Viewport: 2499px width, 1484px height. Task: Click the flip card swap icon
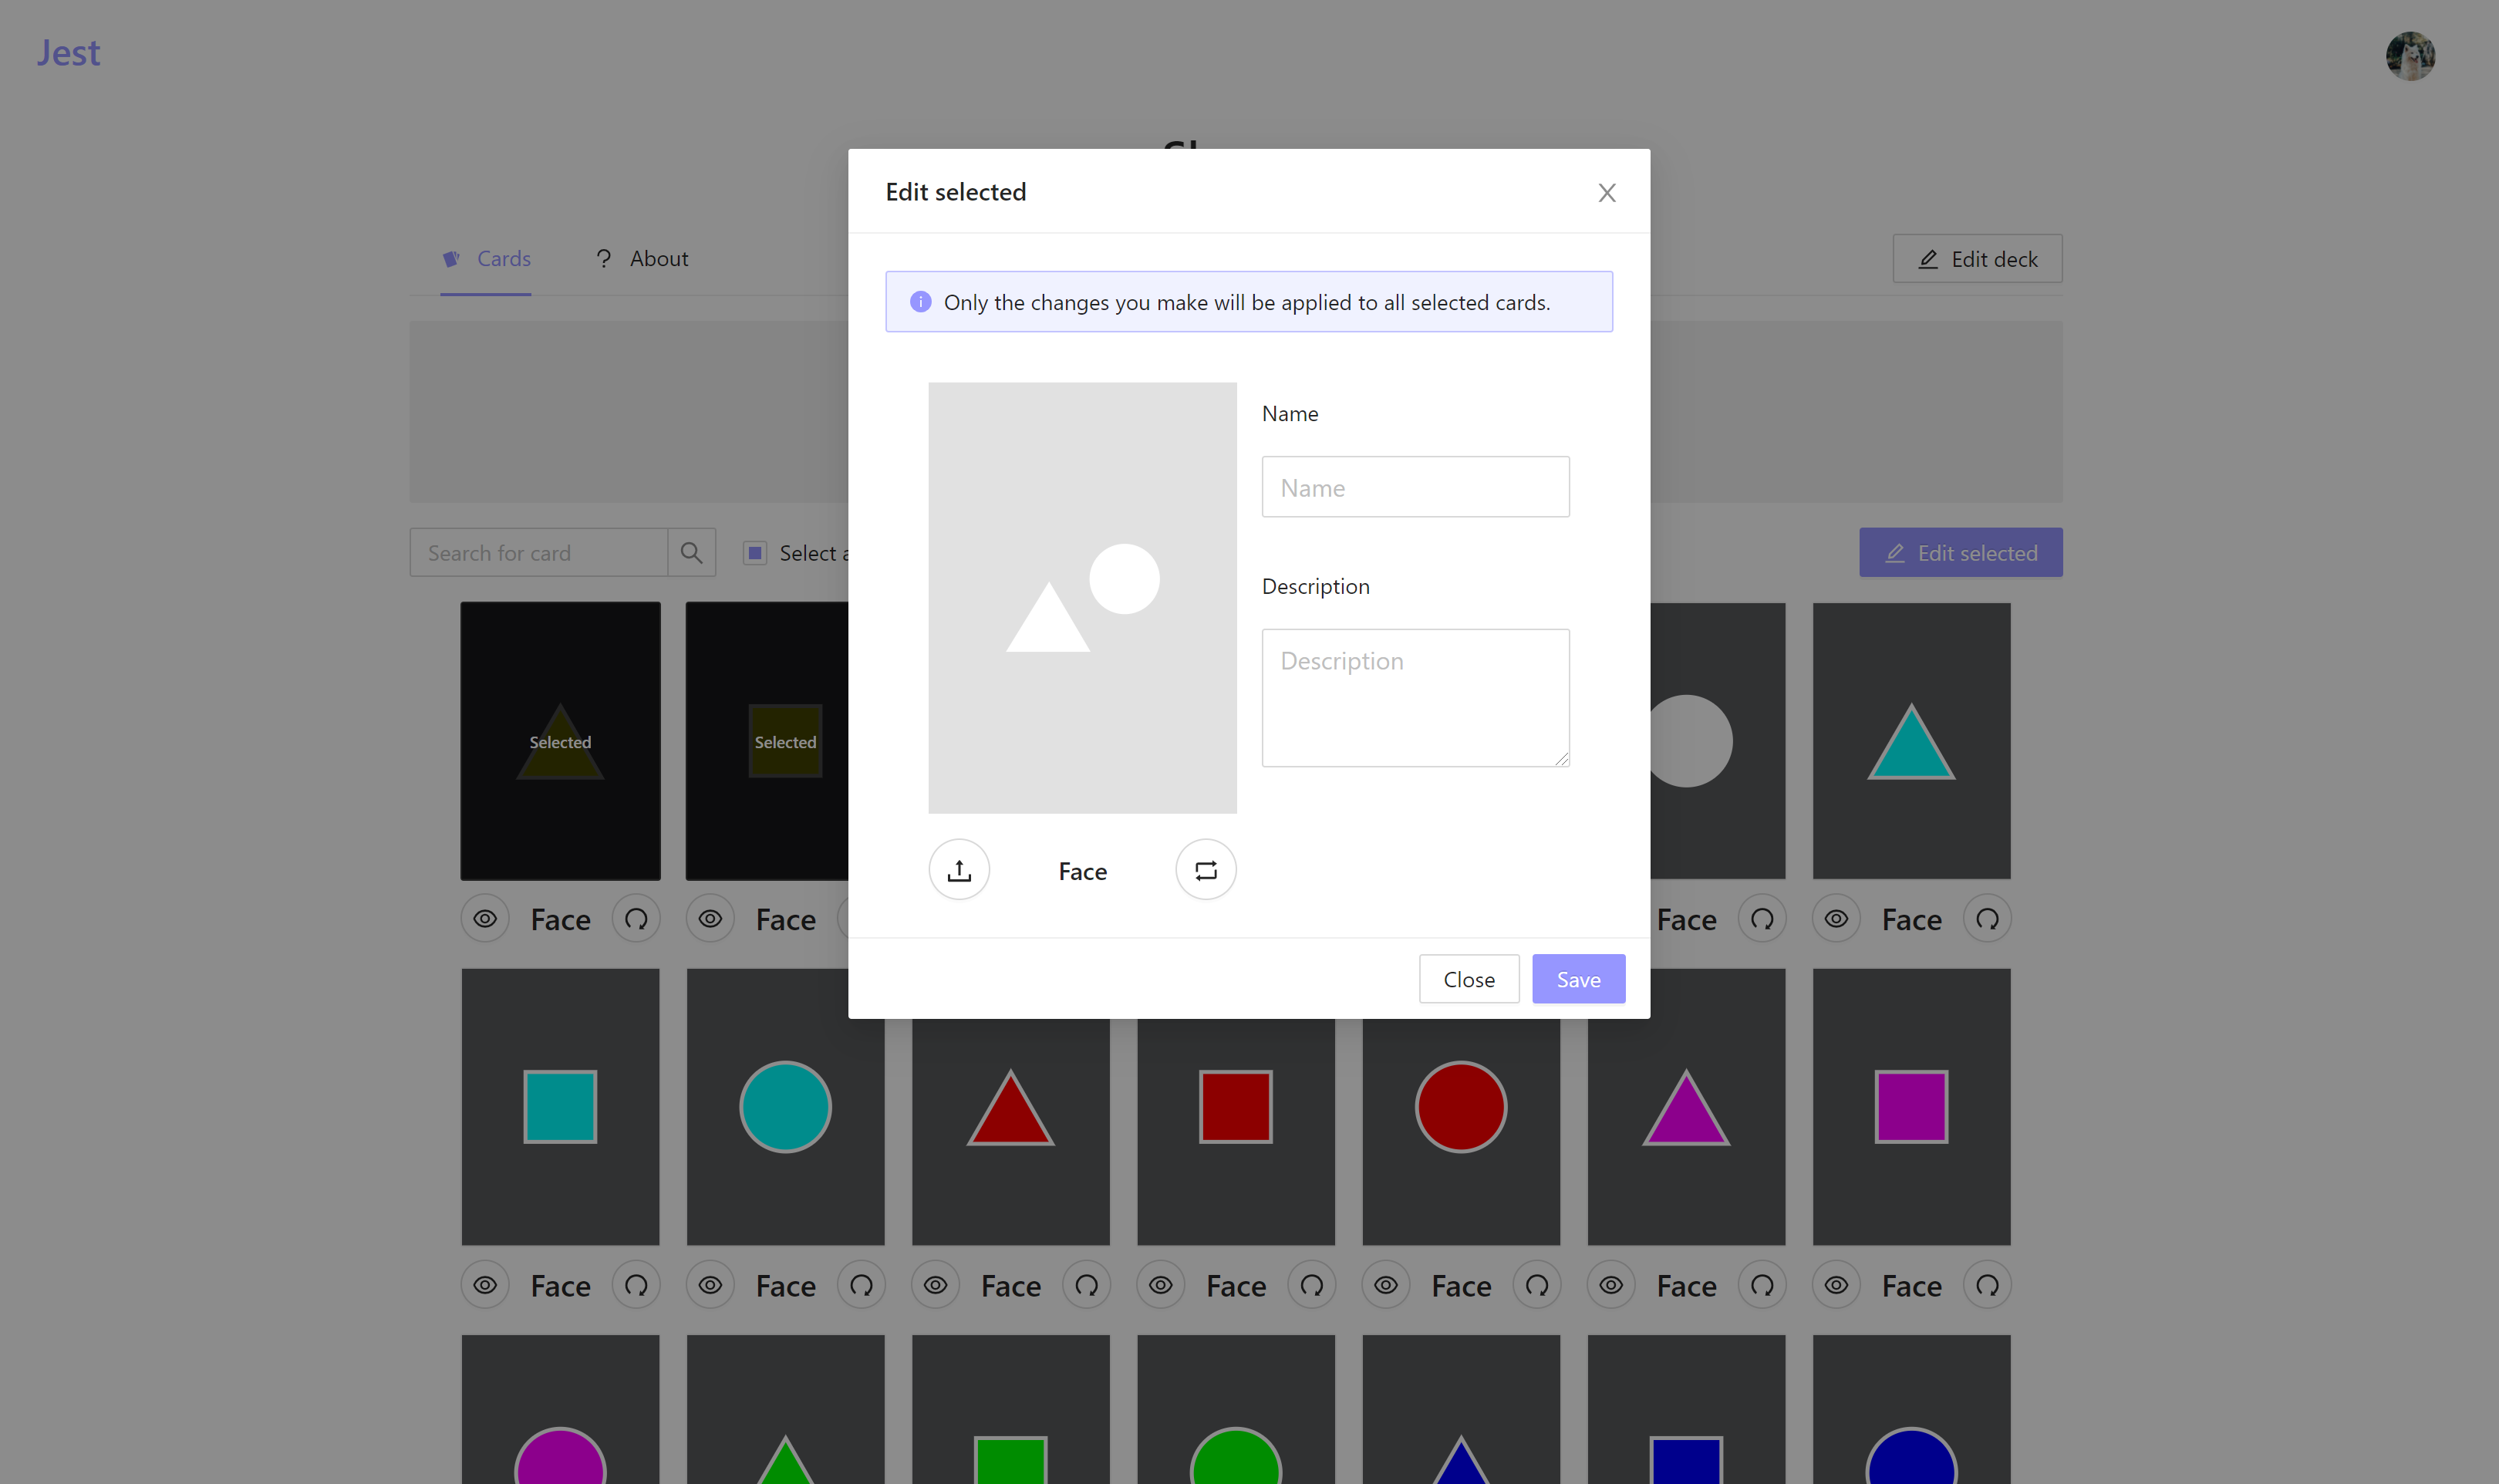(1205, 870)
